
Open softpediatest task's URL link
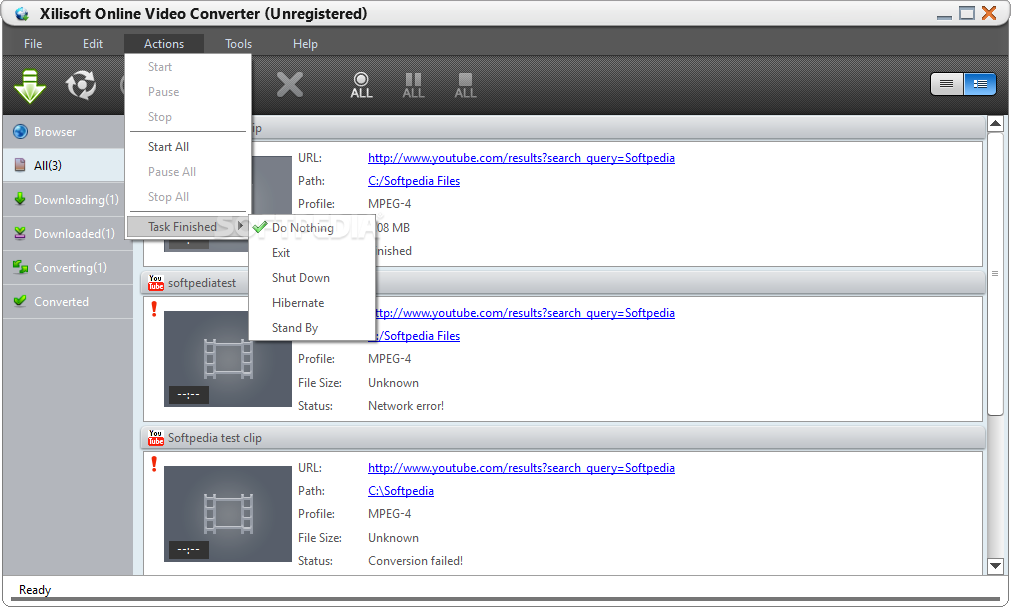point(525,313)
